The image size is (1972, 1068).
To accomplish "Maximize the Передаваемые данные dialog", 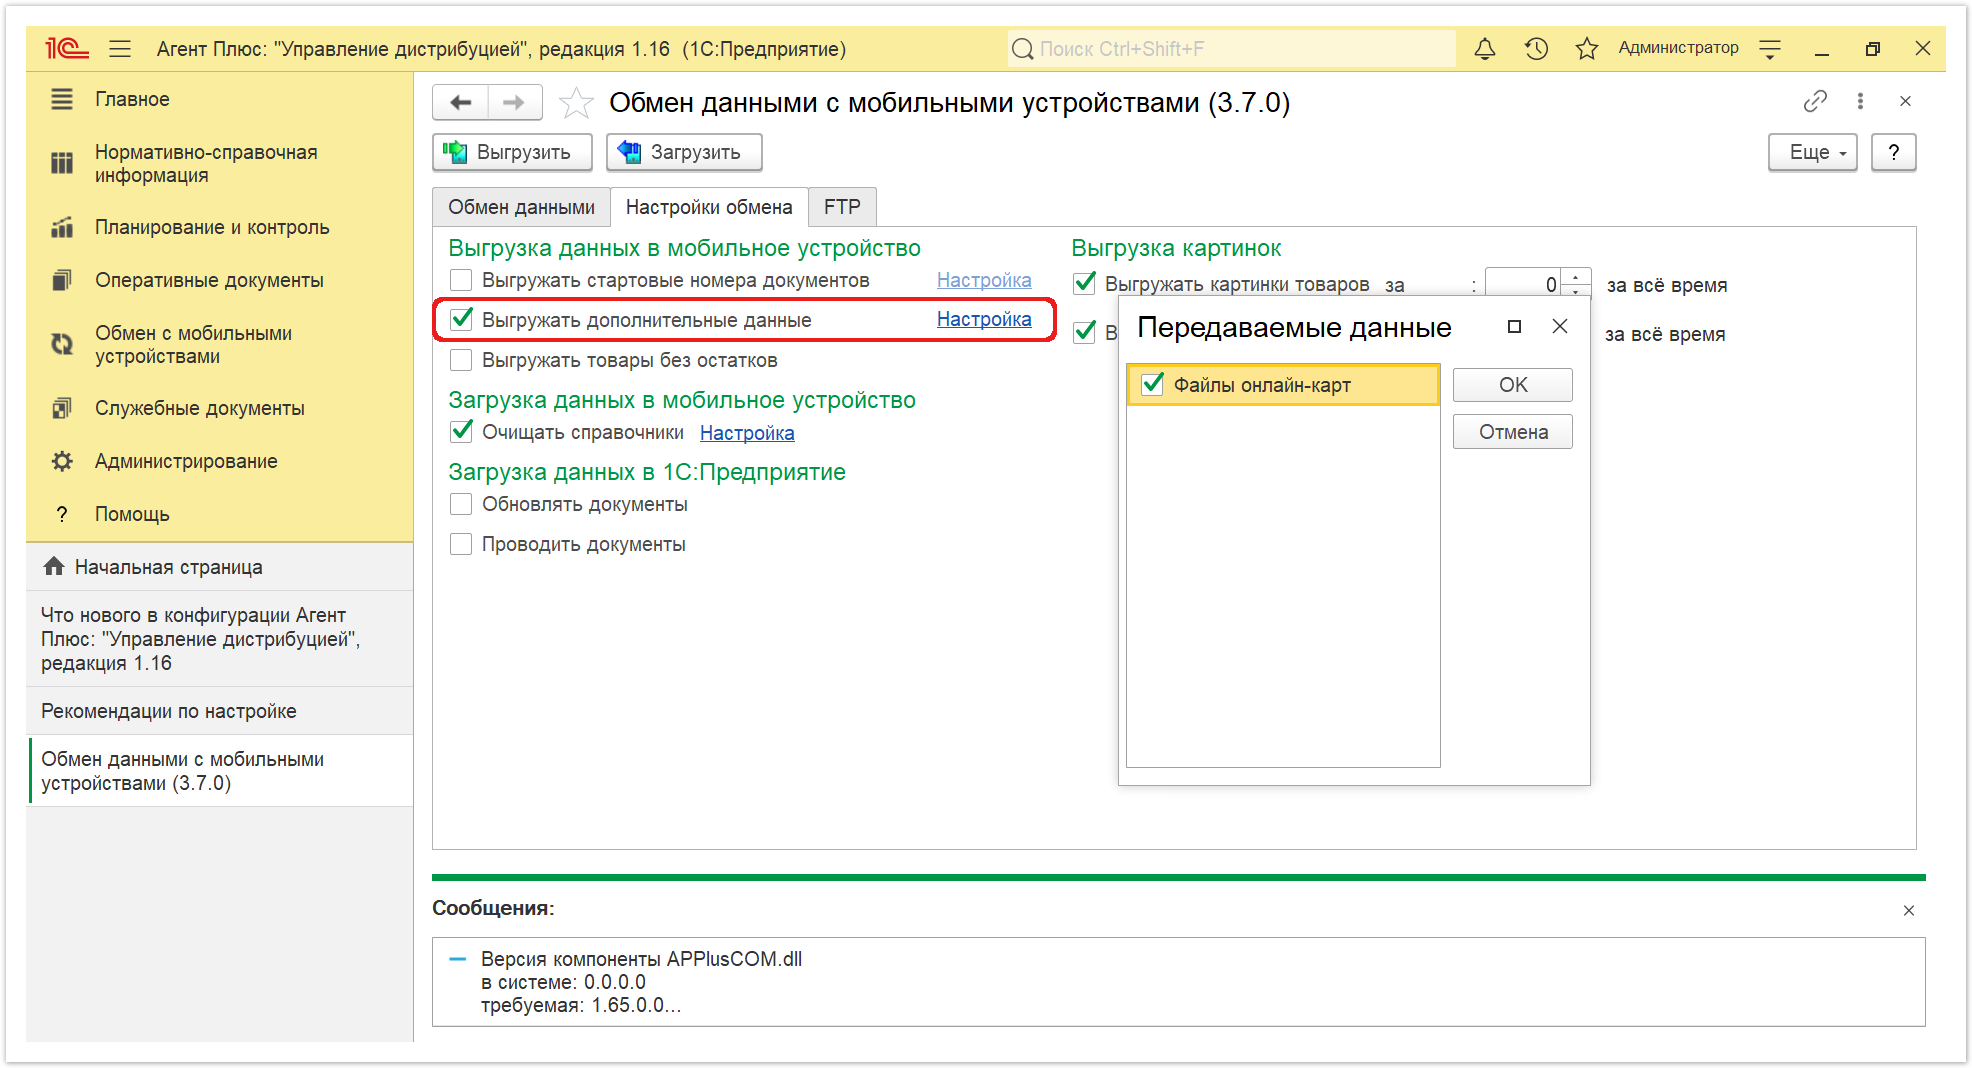I will pyautogui.click(x=1514, y=327).
